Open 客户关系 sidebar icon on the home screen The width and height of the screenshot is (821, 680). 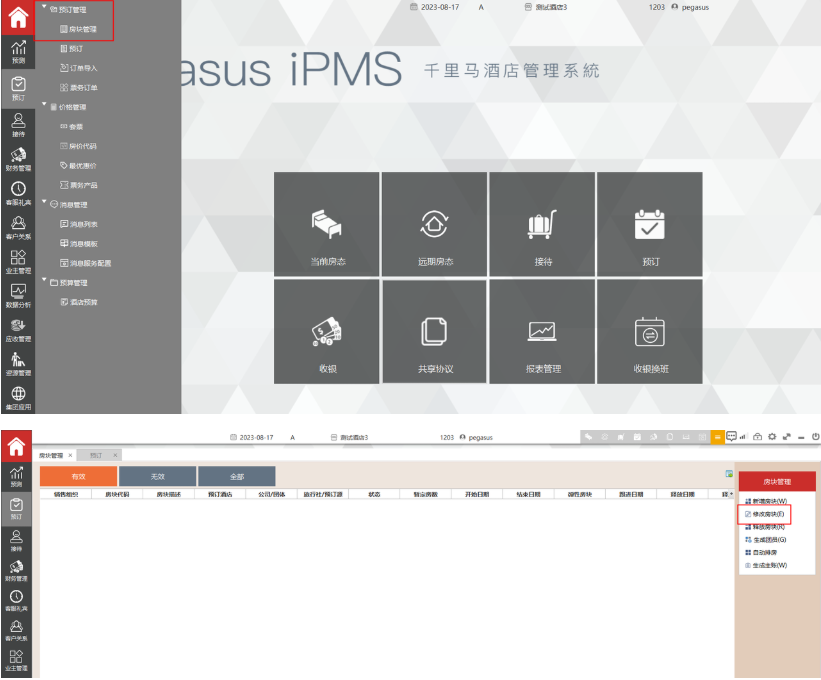(18, 227)
